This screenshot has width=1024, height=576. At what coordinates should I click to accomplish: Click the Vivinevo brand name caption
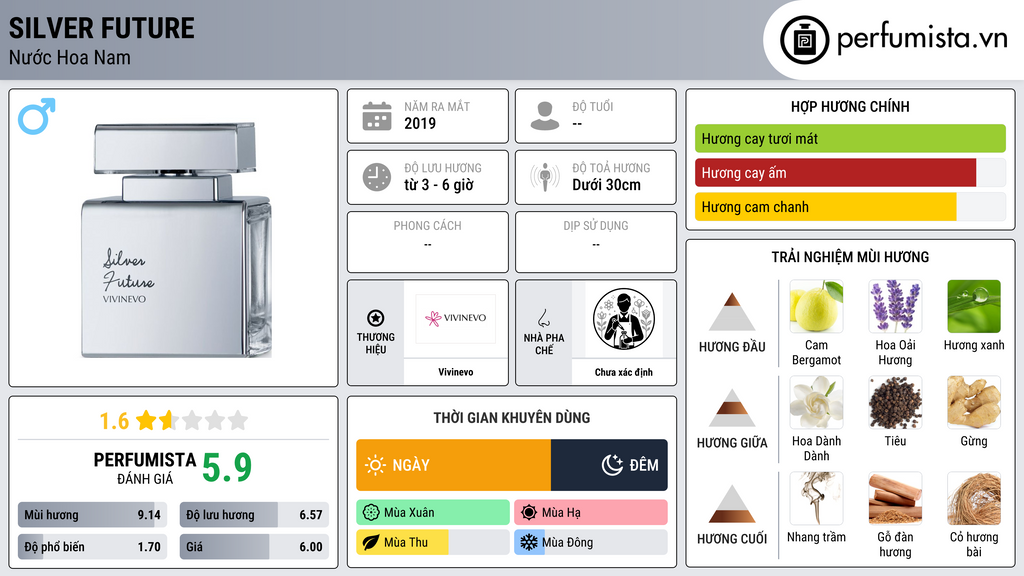pos(456,372)
